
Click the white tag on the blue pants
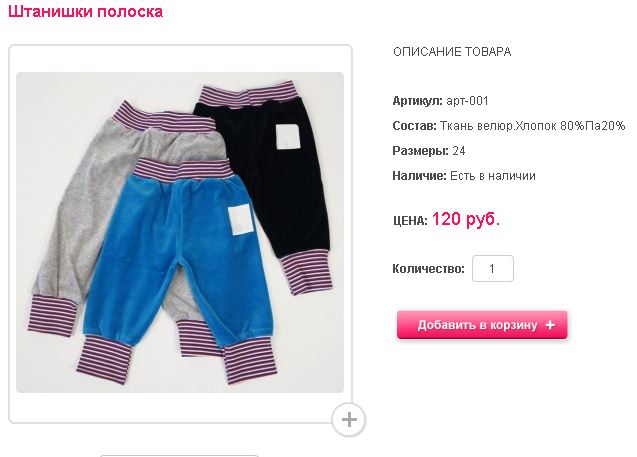click(240, 219)
